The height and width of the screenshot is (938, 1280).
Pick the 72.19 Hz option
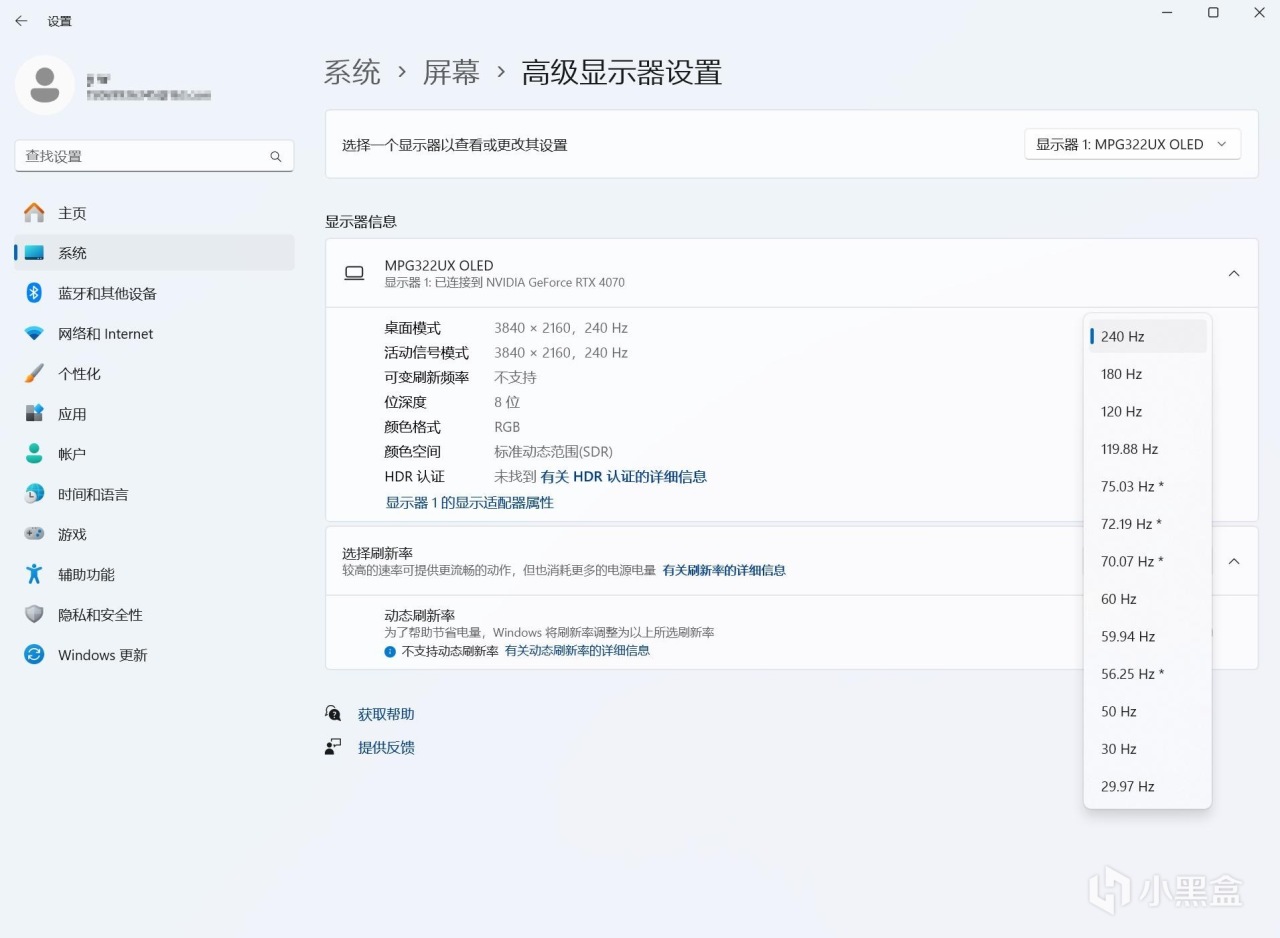point(1147,524)
